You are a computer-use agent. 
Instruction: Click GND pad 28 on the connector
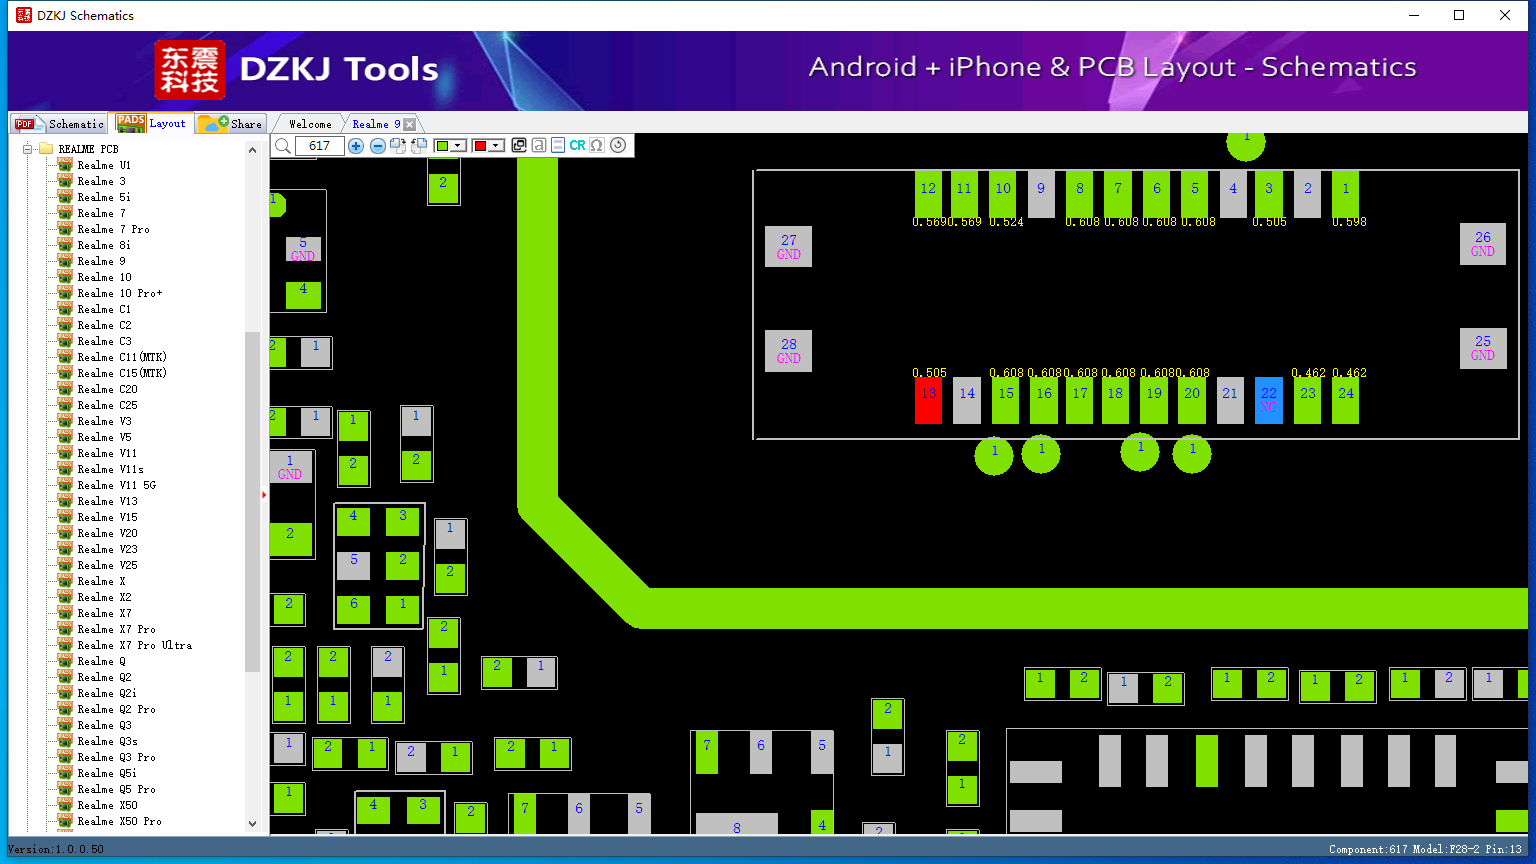click(788, 351)
